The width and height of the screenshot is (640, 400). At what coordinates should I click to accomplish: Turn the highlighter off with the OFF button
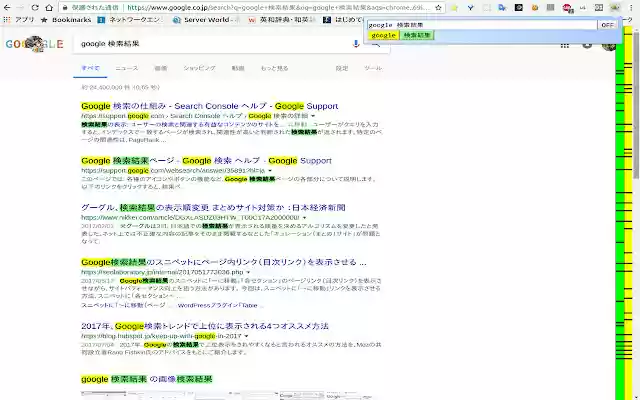(607, 25)
